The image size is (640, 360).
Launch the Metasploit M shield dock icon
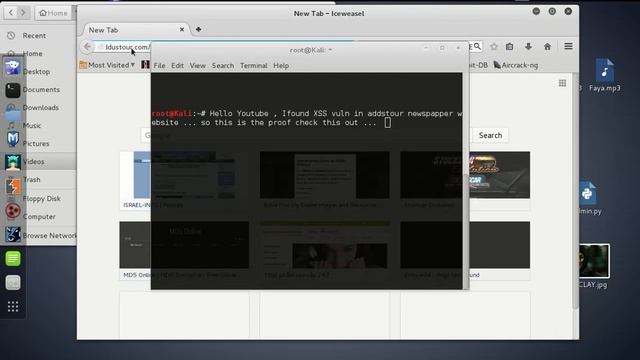(13, 139)
